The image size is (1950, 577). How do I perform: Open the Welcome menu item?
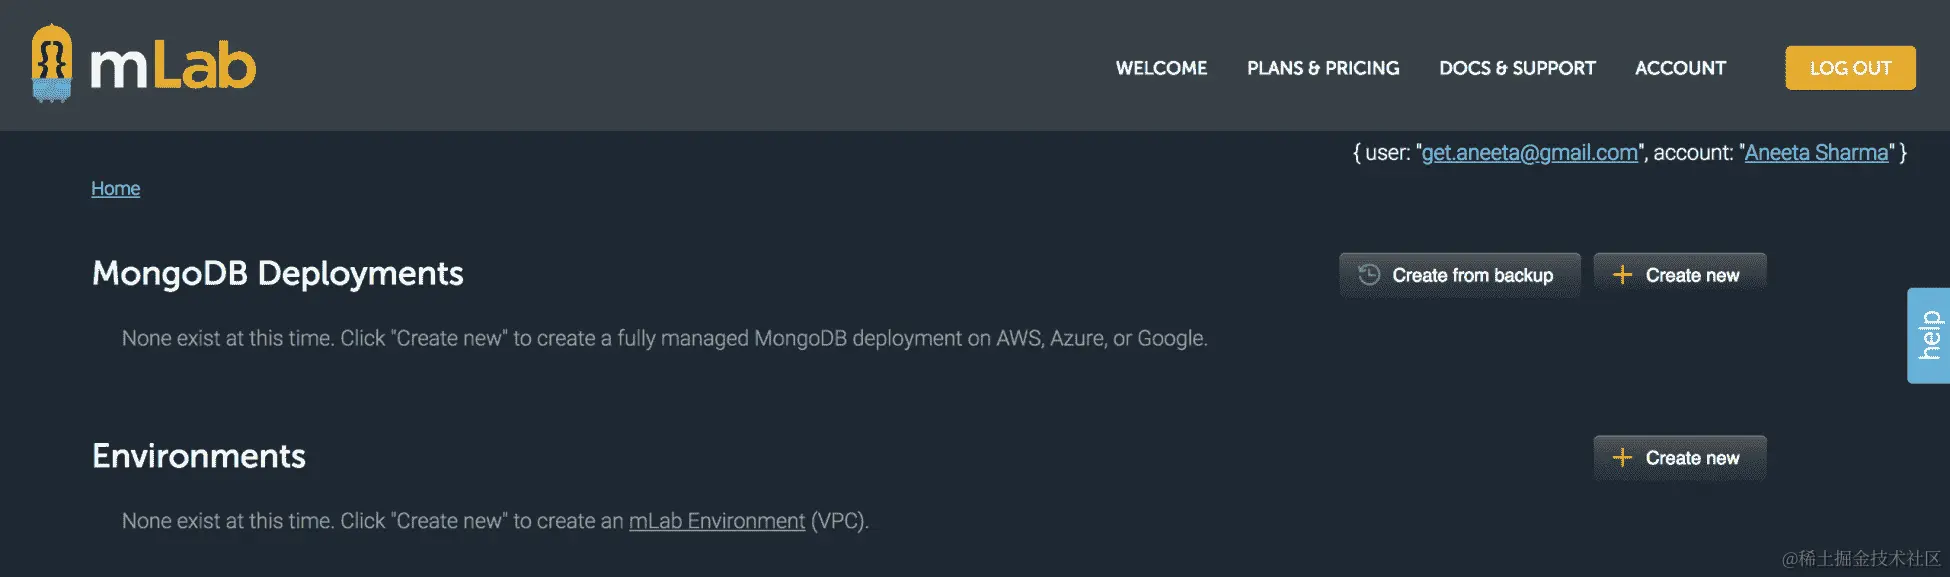[x=1161, y=68]
